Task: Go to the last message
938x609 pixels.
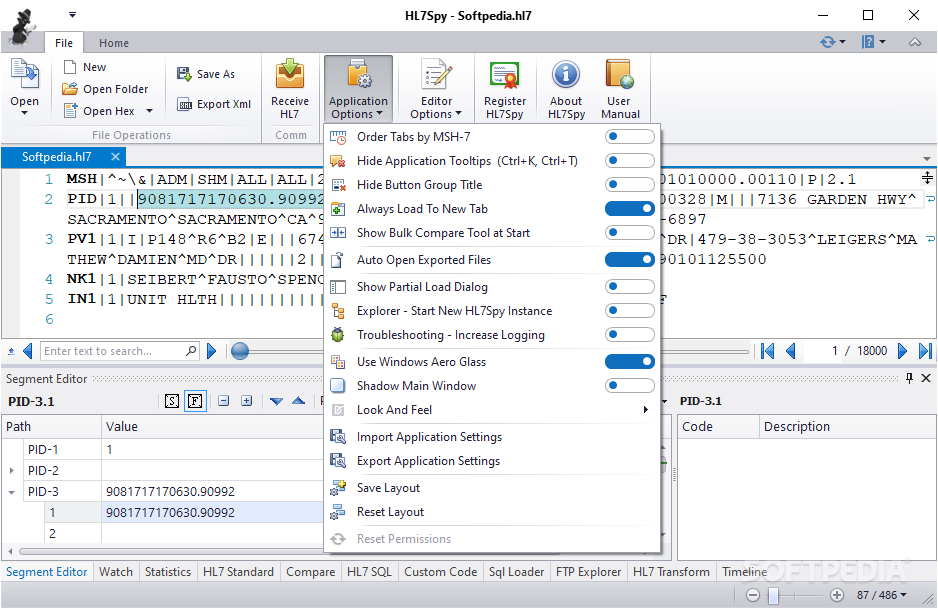Action: click(x=925, y=351)
